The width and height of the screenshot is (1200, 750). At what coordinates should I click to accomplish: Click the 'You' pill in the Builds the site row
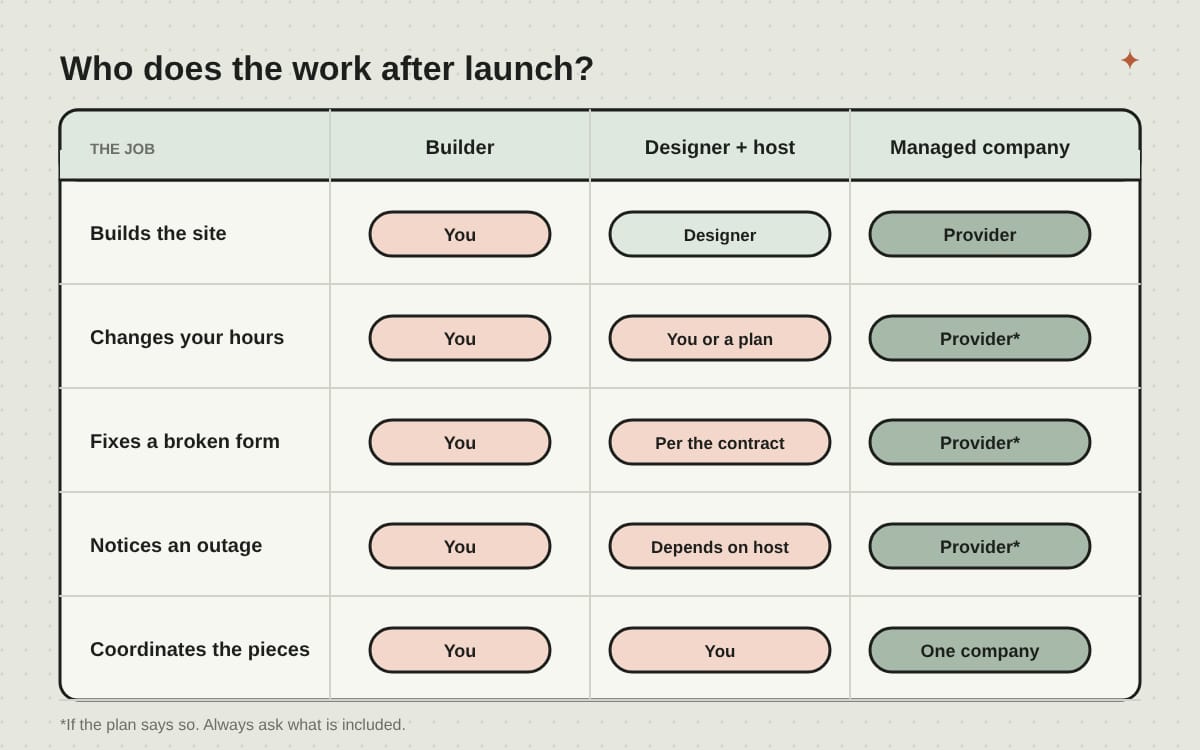(460, 234)
